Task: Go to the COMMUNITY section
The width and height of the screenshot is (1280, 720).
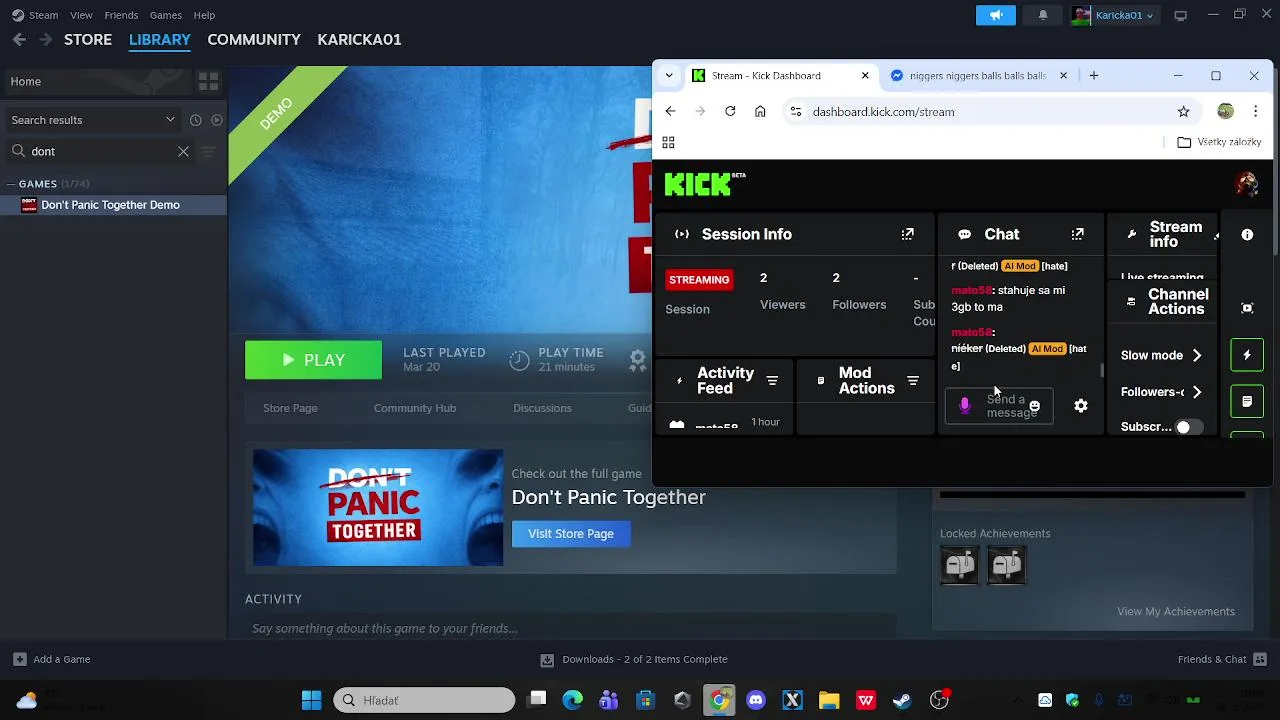Action: 254,40
